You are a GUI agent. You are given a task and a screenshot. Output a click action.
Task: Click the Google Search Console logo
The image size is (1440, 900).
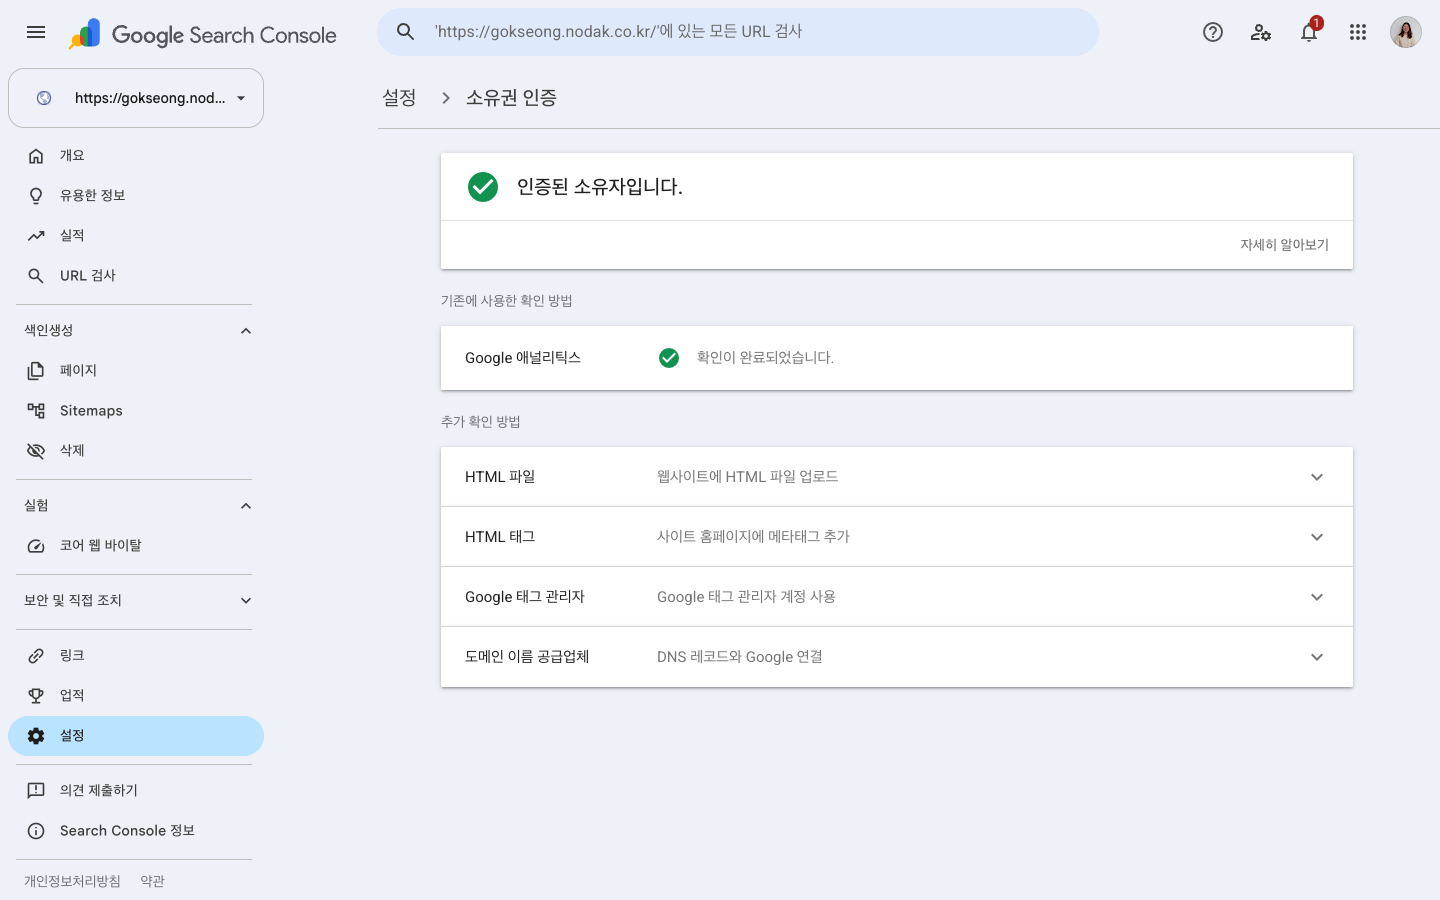tap(203, 34)
